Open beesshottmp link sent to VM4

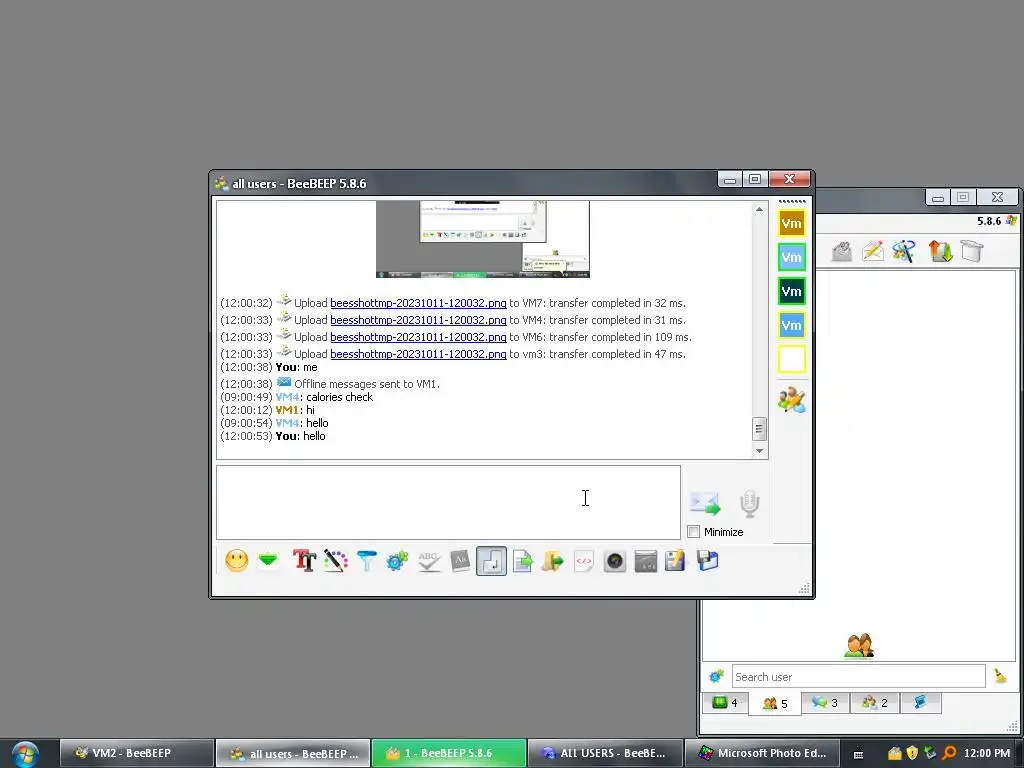coord(418,320)
